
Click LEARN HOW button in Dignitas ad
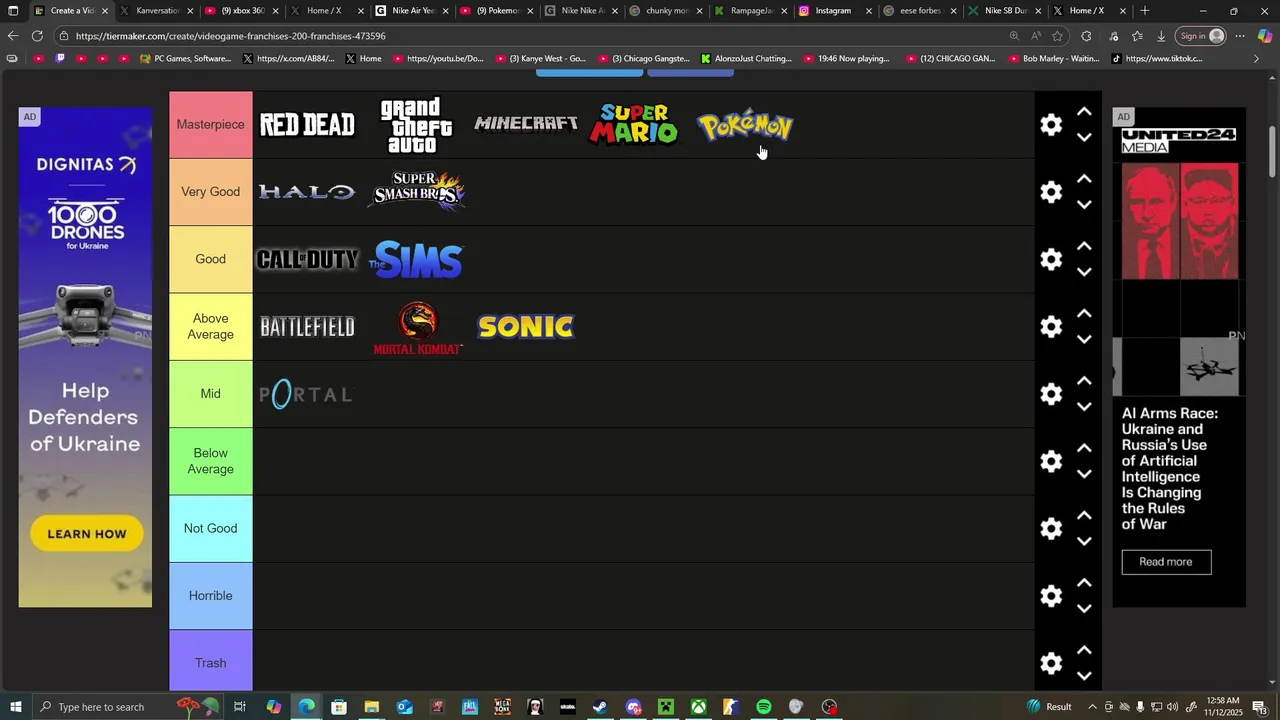[x=86, y=534]
